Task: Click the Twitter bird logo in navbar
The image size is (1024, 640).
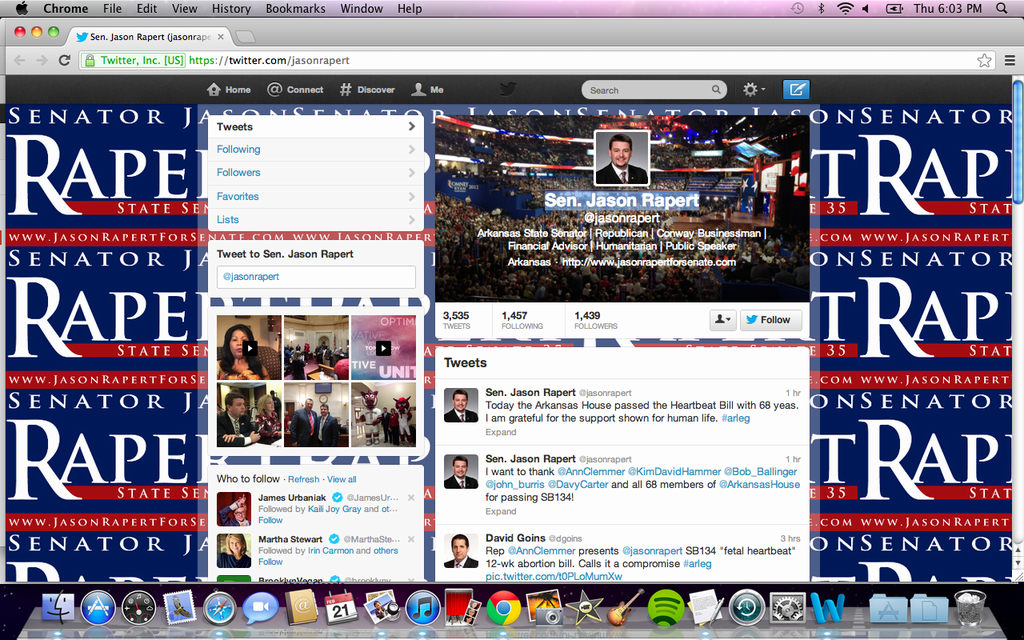Action: pos(508,89)
